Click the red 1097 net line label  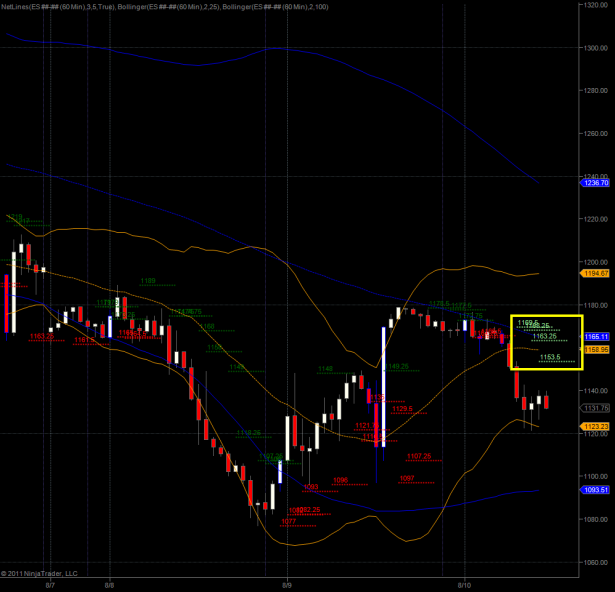coord(407,478)
